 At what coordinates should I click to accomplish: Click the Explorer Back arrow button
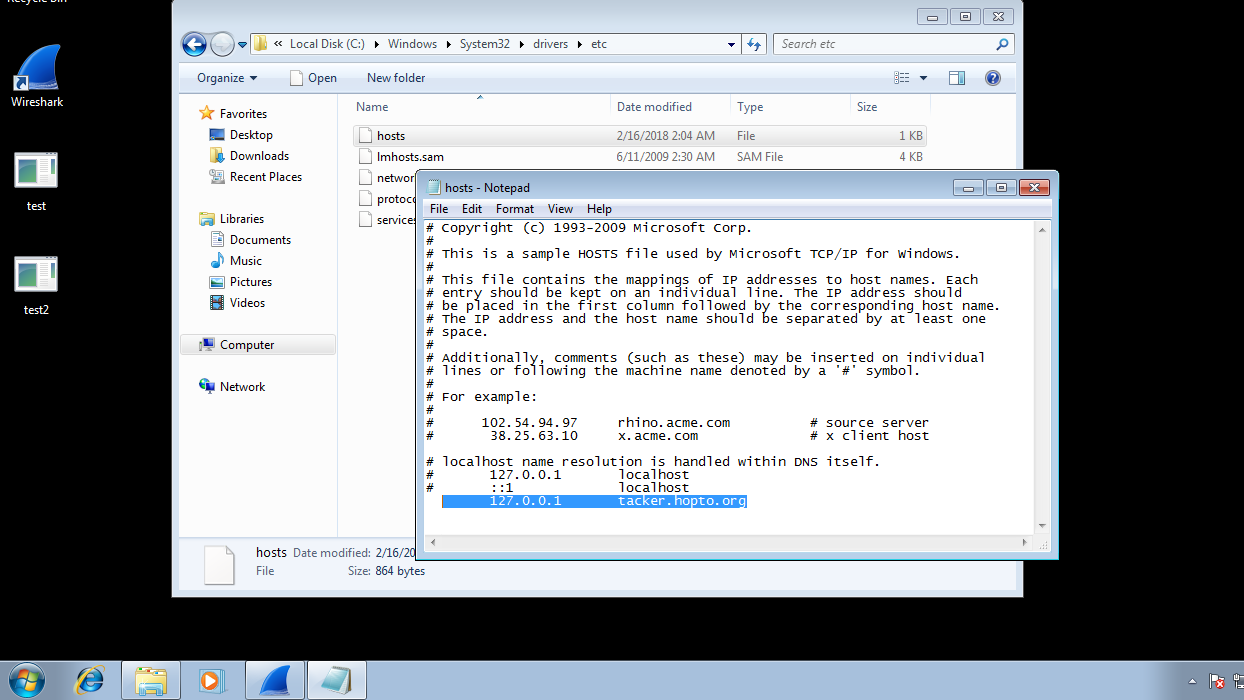coord(194,44)
